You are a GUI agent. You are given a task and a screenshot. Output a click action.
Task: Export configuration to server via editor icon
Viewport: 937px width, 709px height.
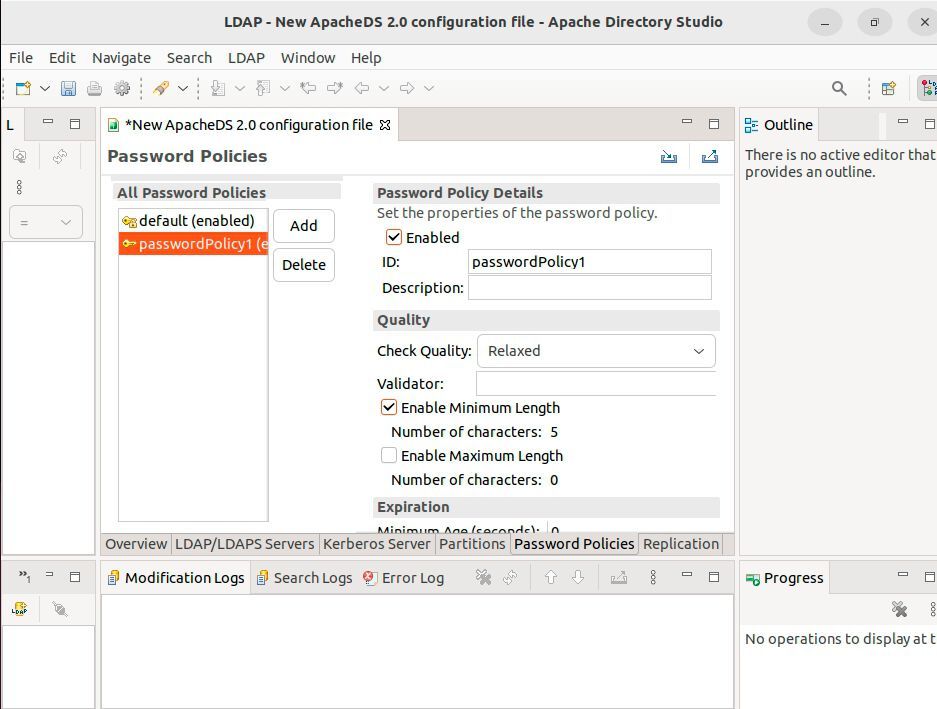point(709,157)
